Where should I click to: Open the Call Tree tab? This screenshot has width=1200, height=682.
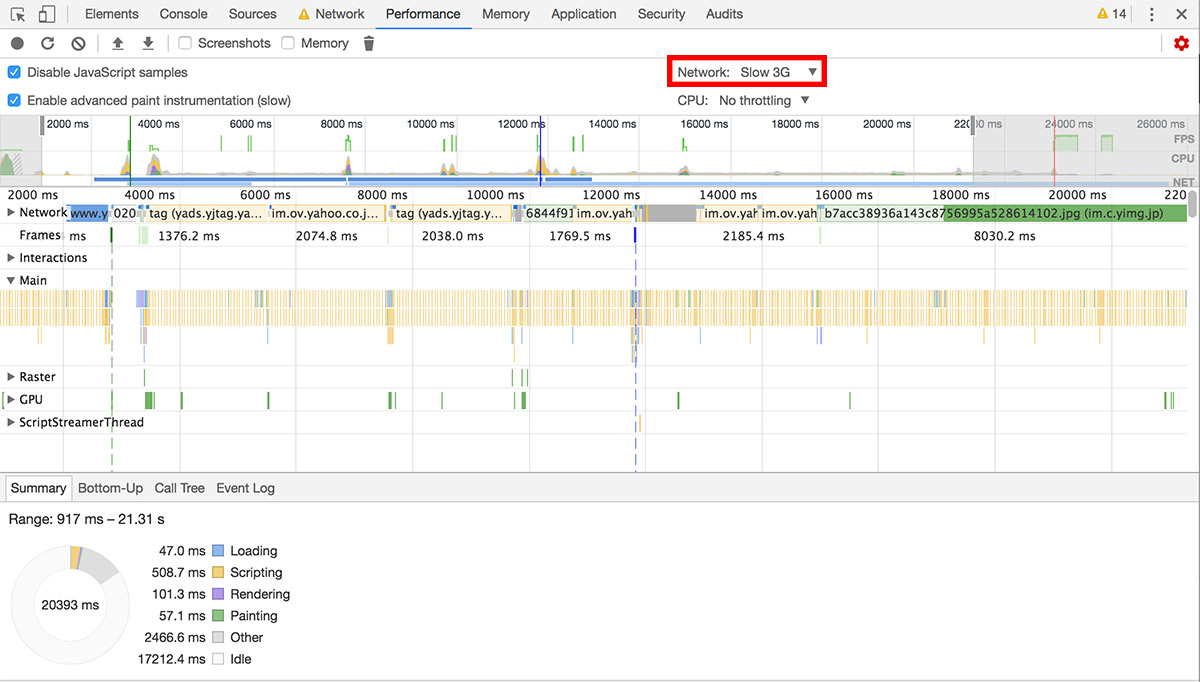pos(179,488)
